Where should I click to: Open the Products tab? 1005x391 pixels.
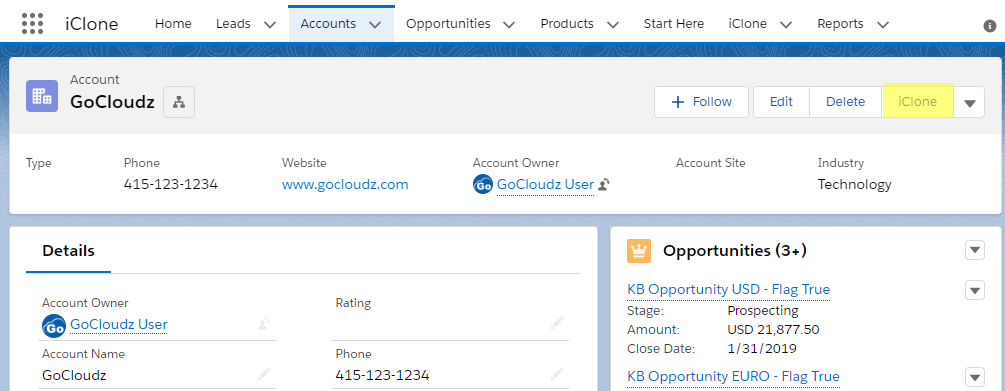pos(567,24)
